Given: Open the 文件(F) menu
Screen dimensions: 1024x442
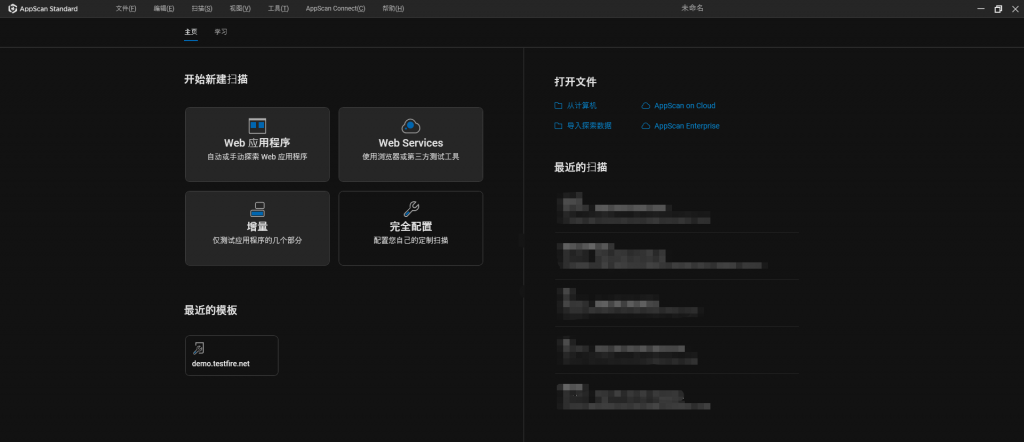Looking at the screenshot, I should 126,8.
